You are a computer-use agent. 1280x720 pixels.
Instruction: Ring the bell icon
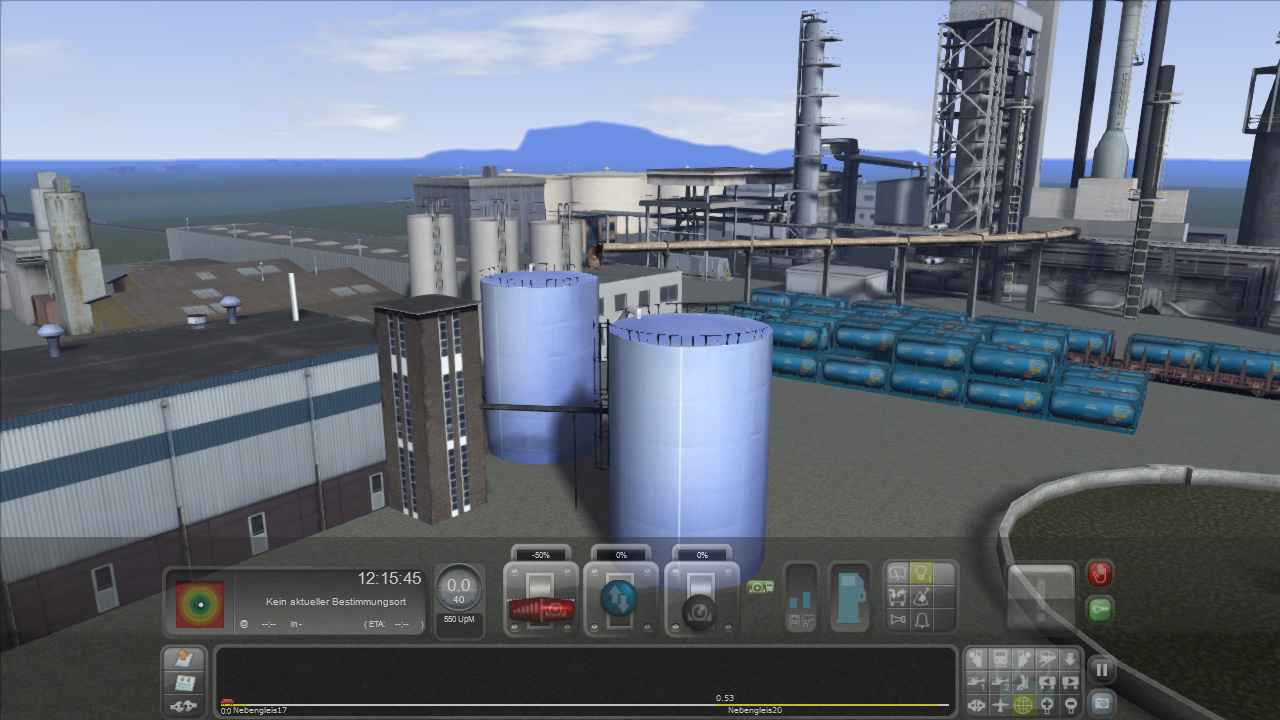coord(921,620)
